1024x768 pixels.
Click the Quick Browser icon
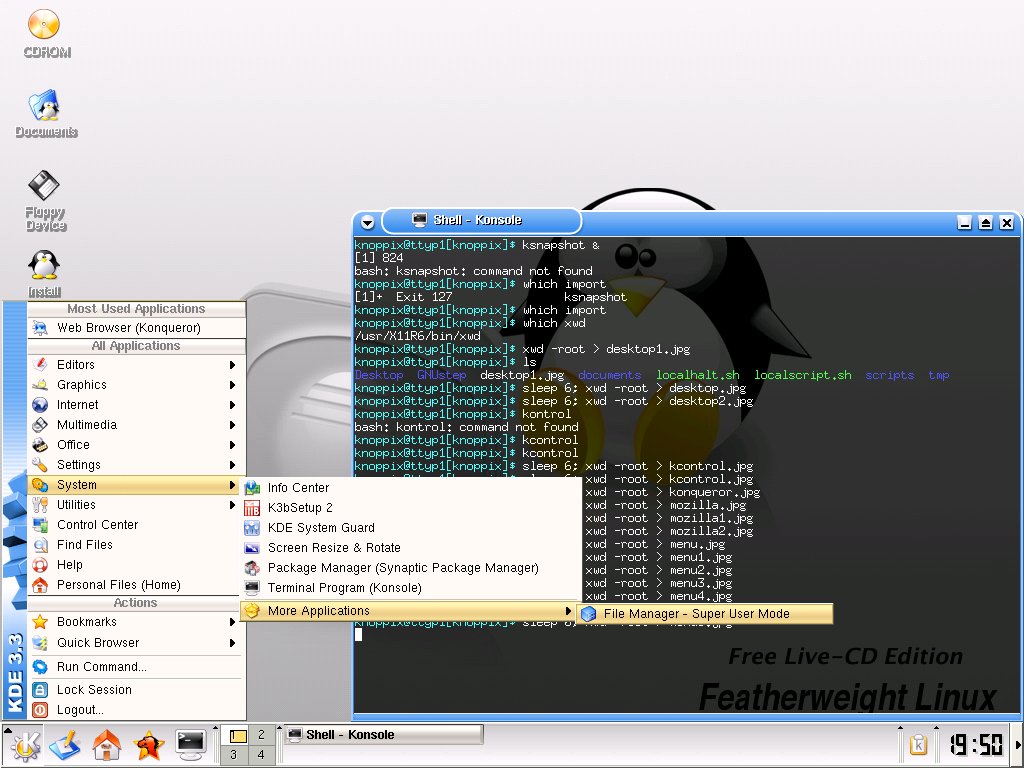(40, 643)
